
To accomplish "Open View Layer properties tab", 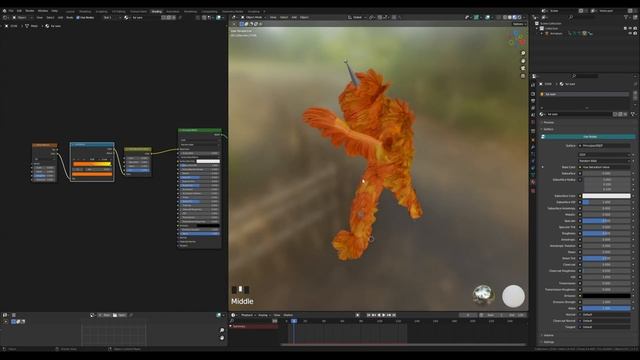I will pyautogui.click(x=533, y=108).
